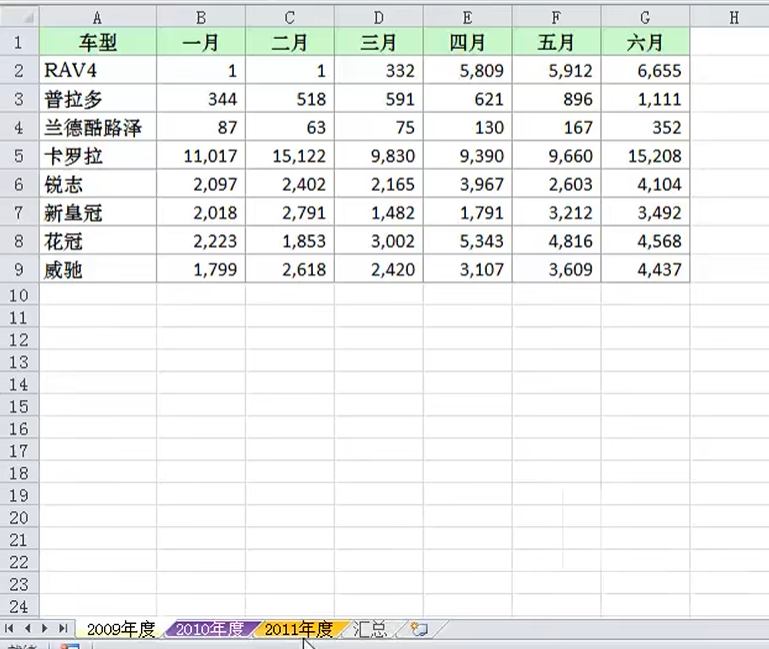Select the RAV4 cell

click(x=98, y=71)
